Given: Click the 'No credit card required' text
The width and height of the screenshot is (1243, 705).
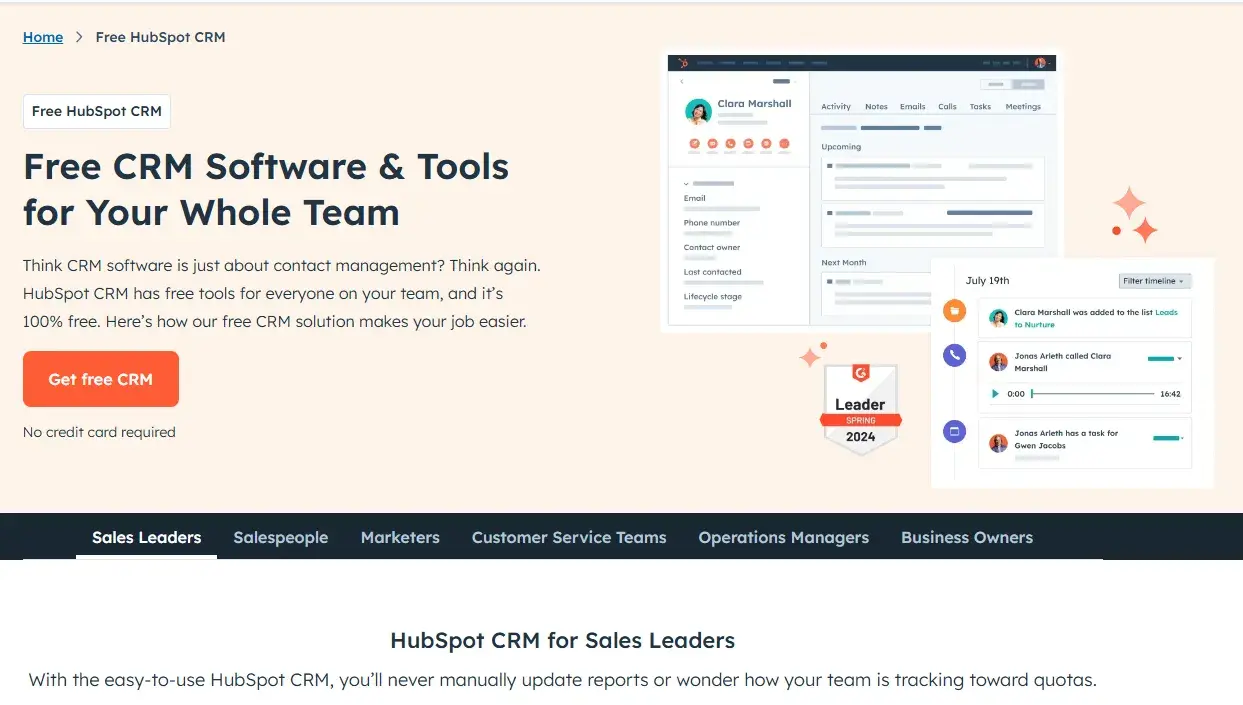Looking at the screenshot, I should pyautogui.click(x=99, y=432).
